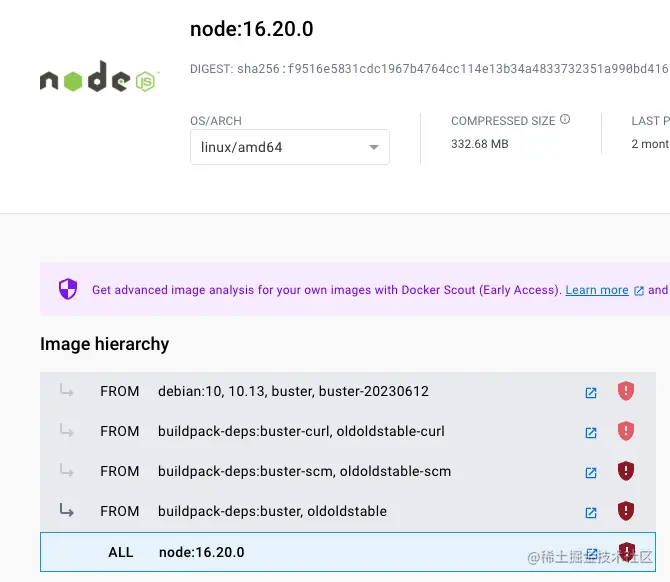Click vulnerability shield for debian:10 row
This screenshot has width=670, height=582.
coord(626,391)
